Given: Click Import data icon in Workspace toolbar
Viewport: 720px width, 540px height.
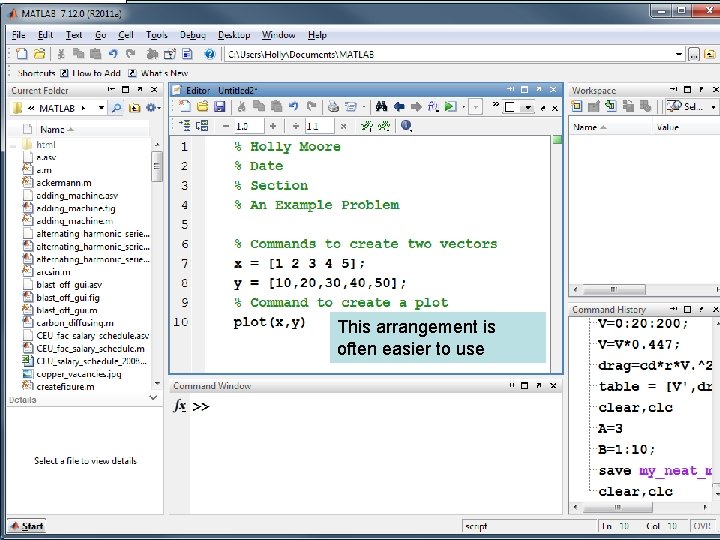Looking at the screenshot, I should (x=611, y=107).
